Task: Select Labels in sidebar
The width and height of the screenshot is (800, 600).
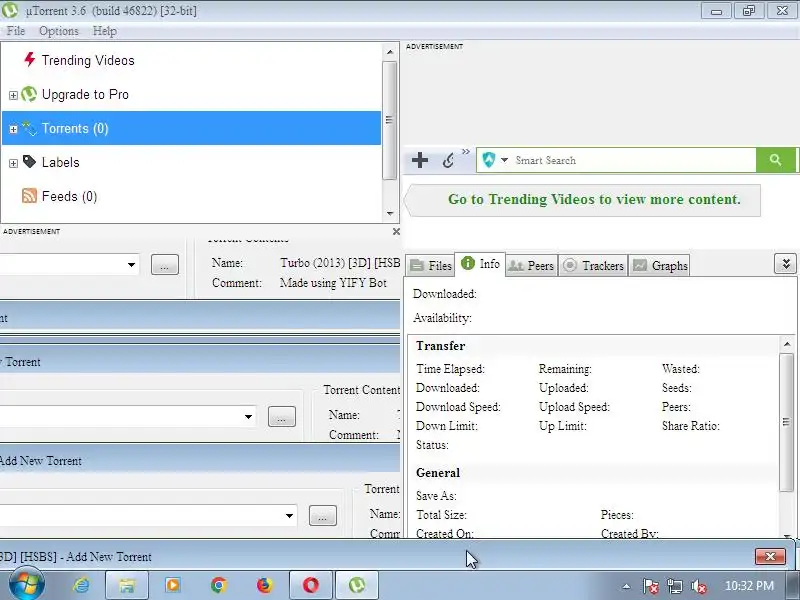Action: coord(60,162)
